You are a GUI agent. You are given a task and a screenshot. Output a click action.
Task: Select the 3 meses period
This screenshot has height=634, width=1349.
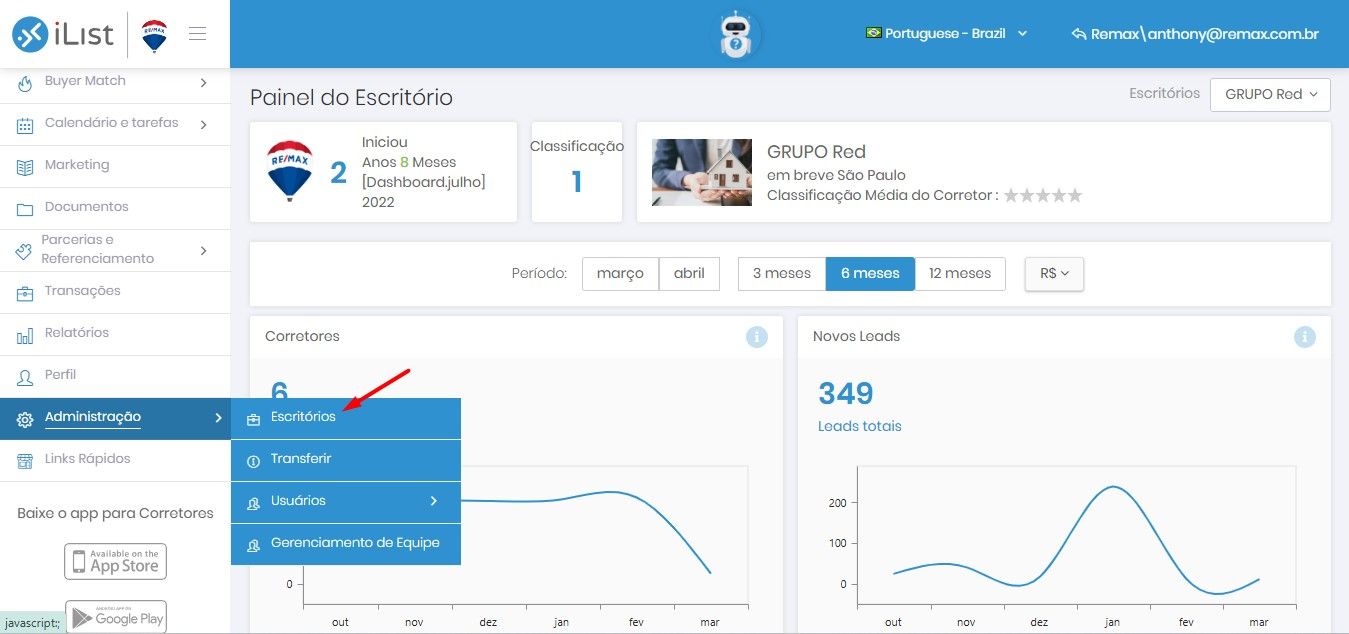[782, 273]
